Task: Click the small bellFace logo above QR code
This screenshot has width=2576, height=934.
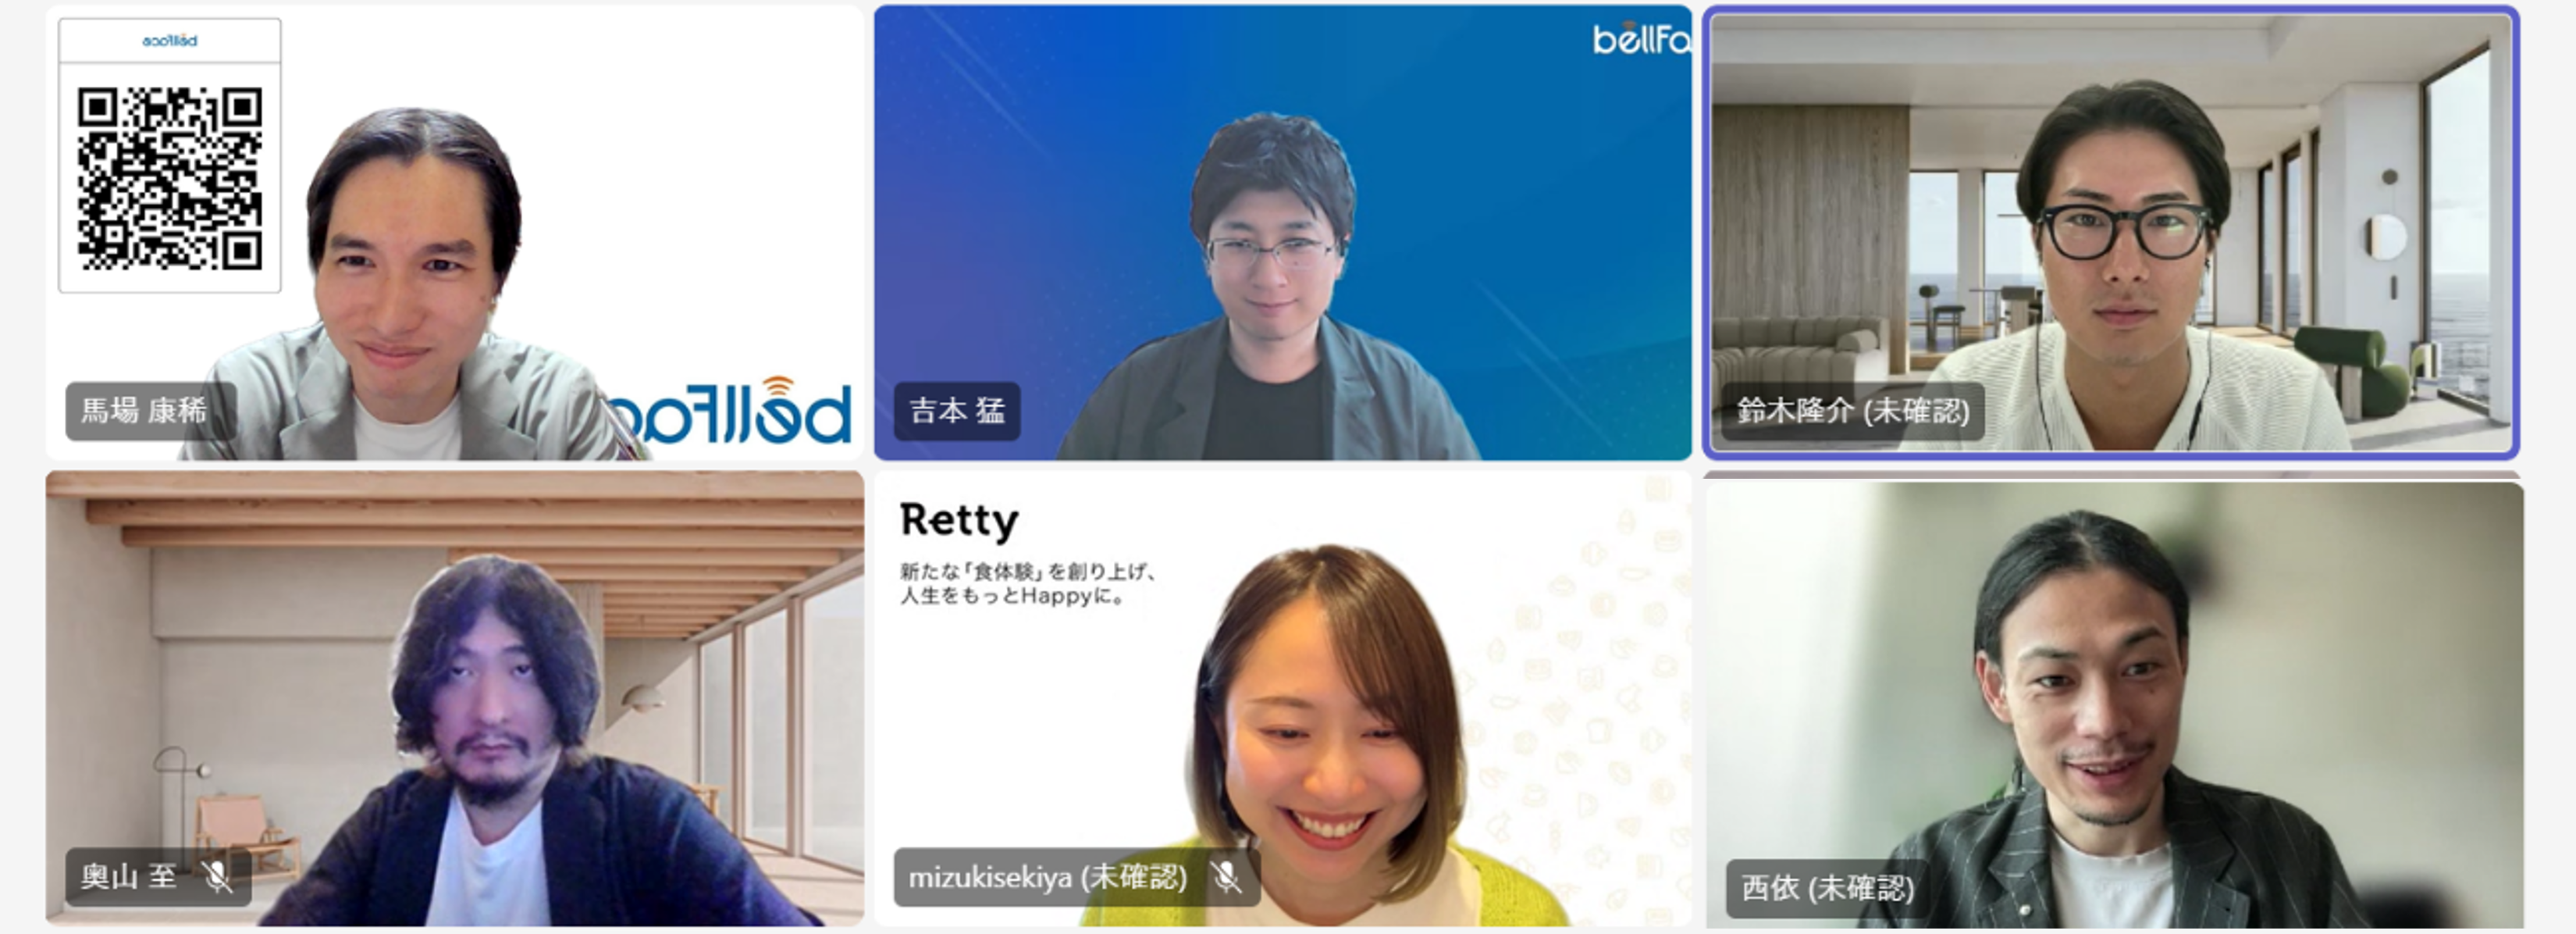Action: click(170, 41)
